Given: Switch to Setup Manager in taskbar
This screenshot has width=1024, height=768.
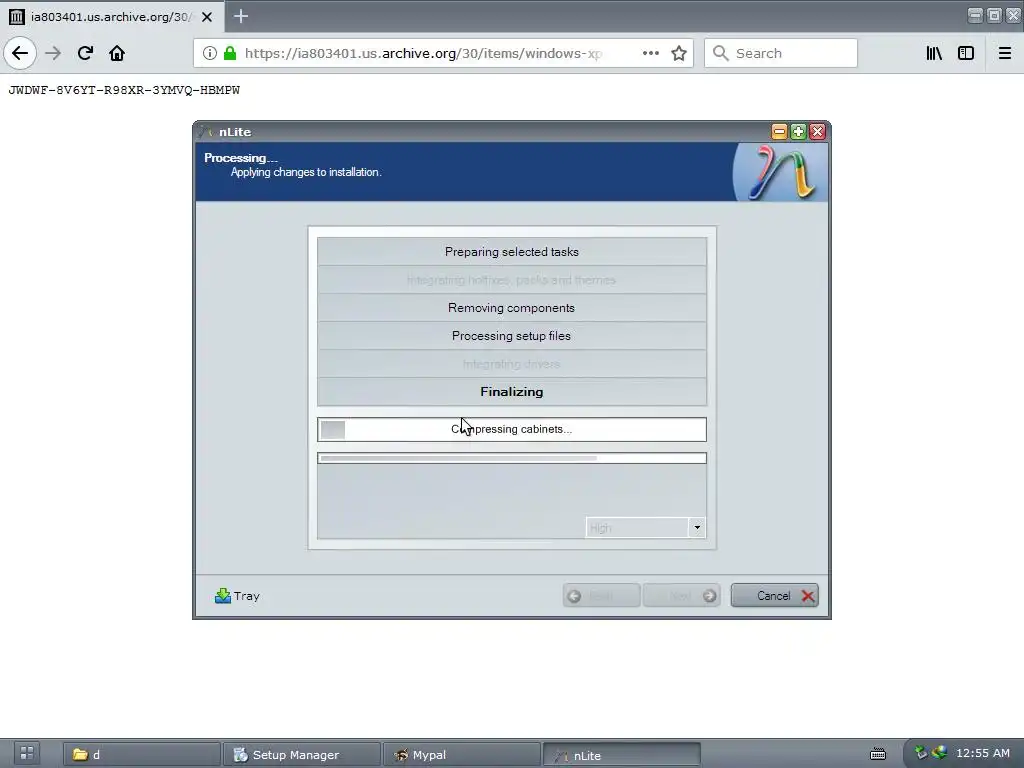Looking at the screenshot, I should click(302, 755).
